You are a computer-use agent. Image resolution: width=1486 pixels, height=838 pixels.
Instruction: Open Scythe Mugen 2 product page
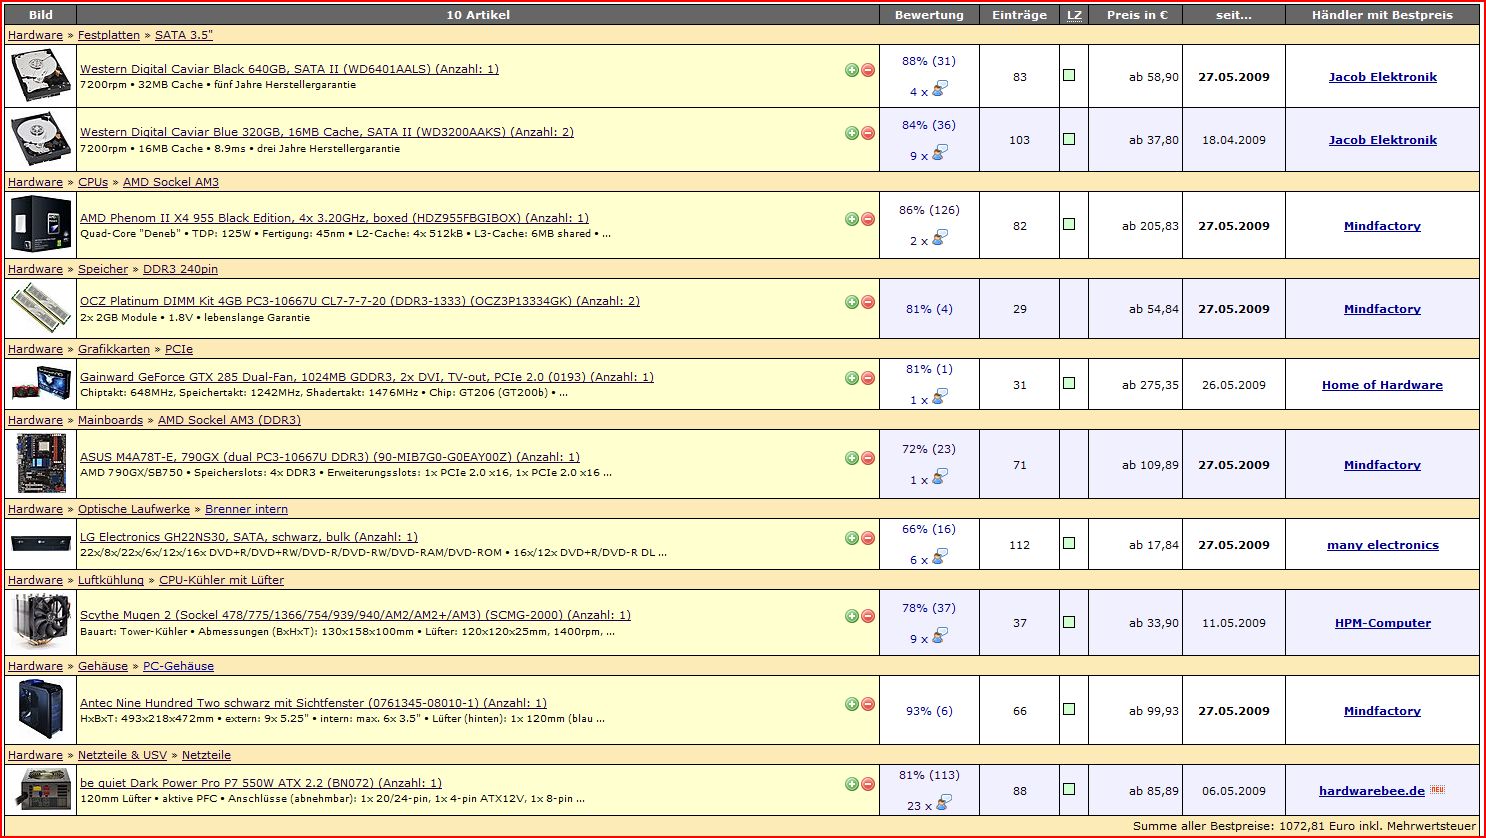click(355, 615)
